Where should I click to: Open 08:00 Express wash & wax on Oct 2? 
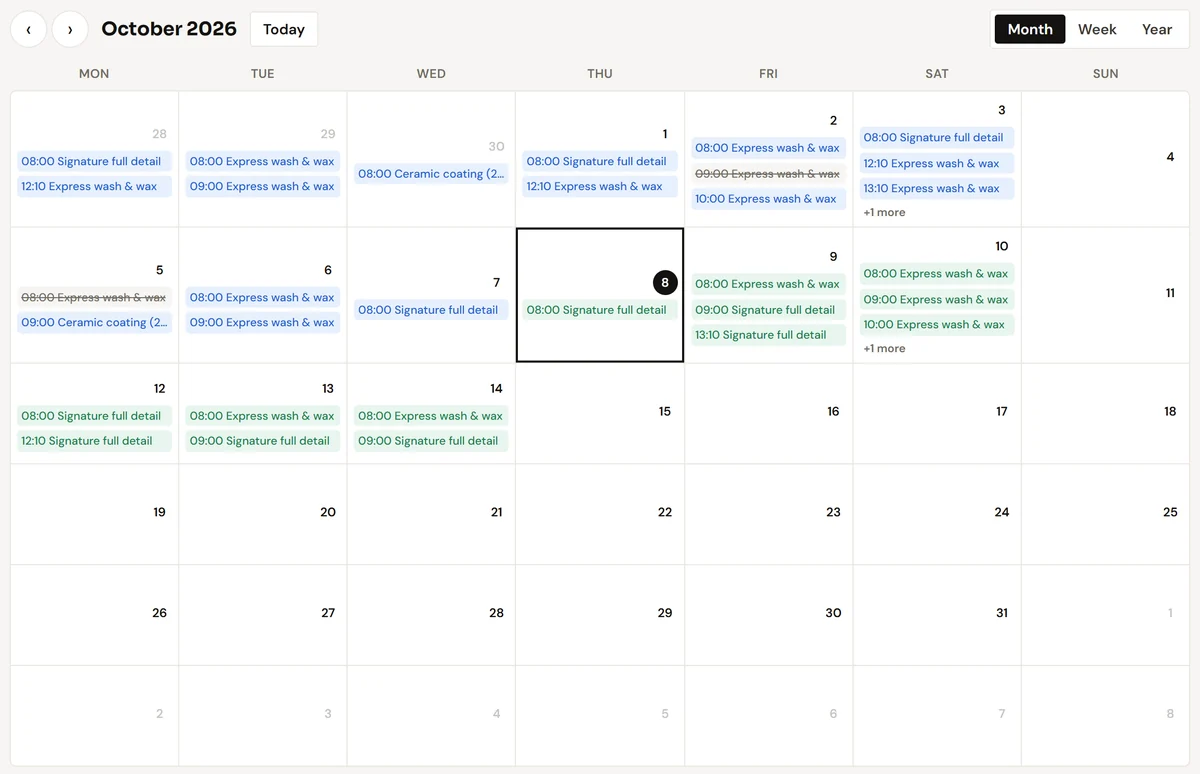point(768,148)
